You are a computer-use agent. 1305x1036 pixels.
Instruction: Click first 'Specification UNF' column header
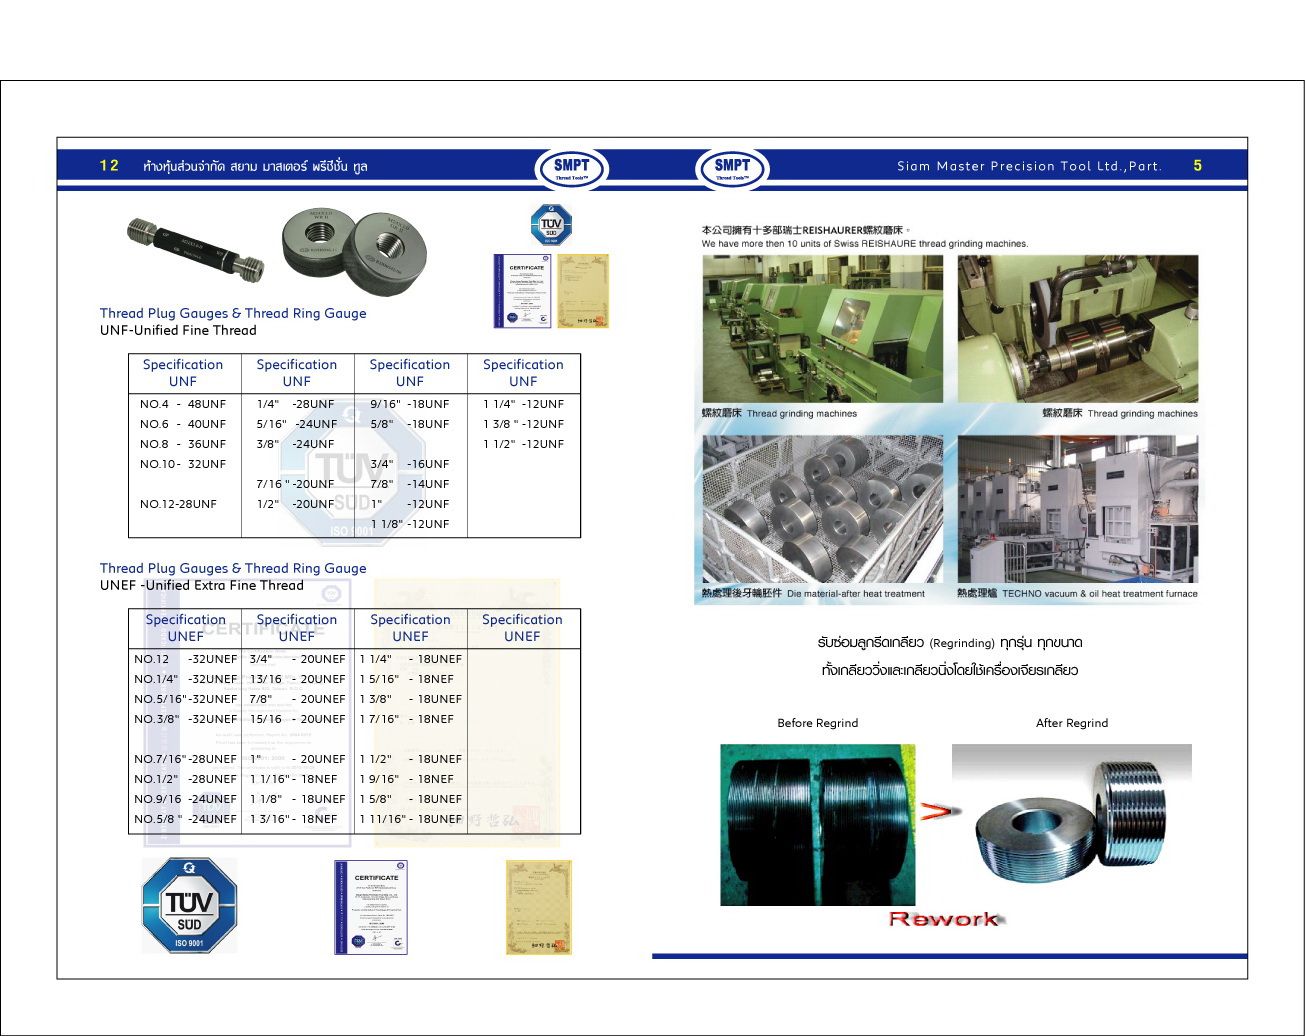point(183,373)
